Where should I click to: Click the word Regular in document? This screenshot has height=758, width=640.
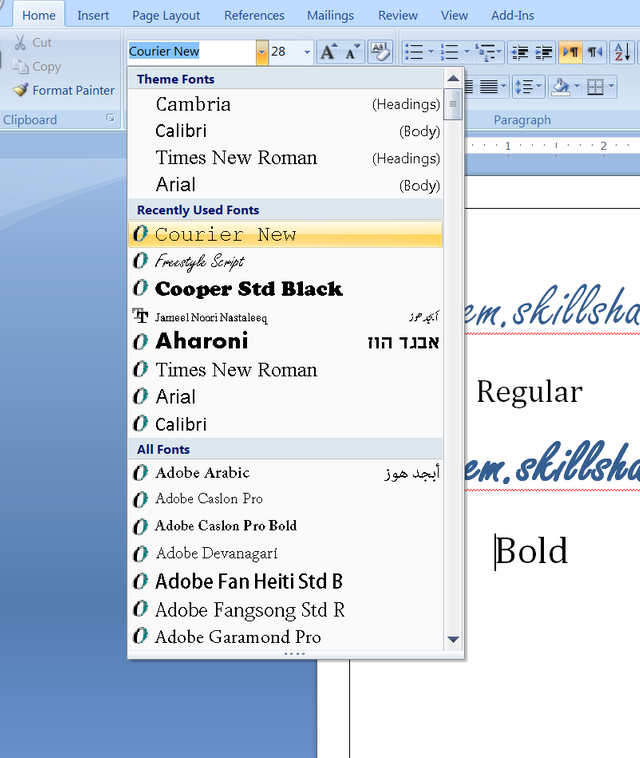pos(529,392)
